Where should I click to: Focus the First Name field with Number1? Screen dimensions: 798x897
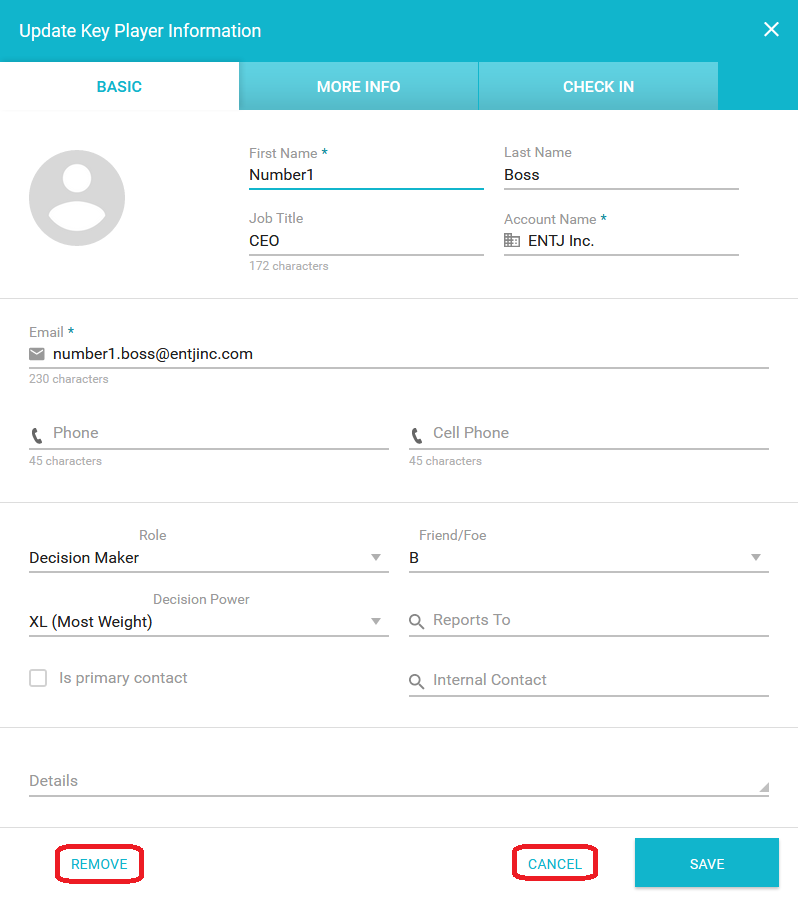pyautogui.click(x=366, y=175)
